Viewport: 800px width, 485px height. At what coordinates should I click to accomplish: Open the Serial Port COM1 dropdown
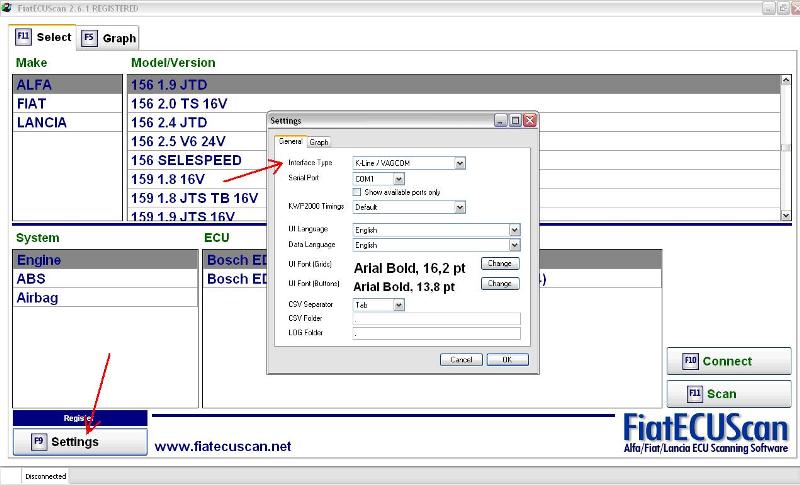(x=399, y=179)
